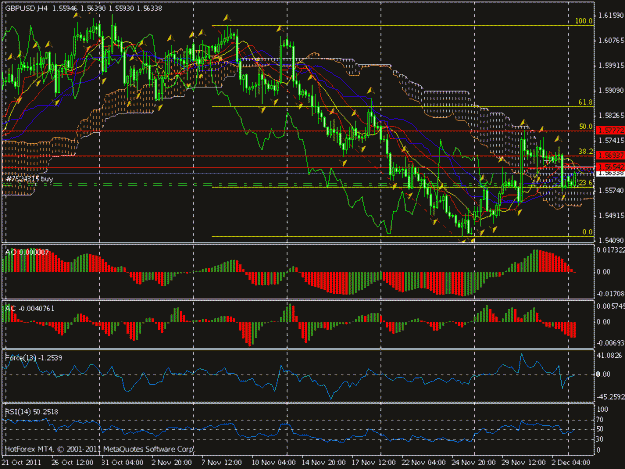Image resolution: width=625 pixels, height=469 pixels.
Task: Click price axis value 1.54915
Action: click(x=610, y=215)
